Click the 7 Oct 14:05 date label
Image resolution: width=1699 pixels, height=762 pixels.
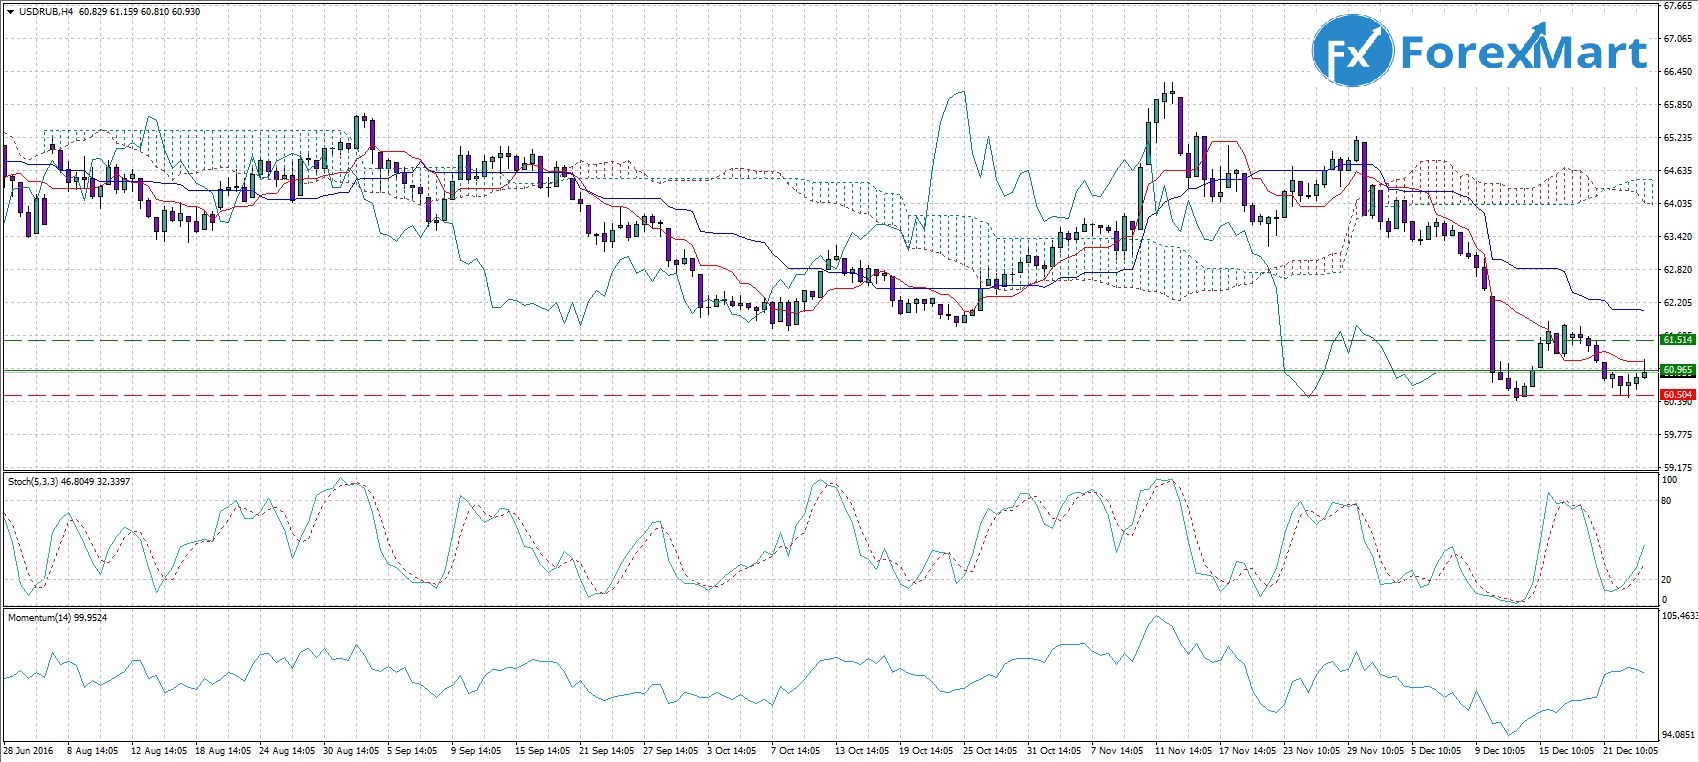pos(797,750)
